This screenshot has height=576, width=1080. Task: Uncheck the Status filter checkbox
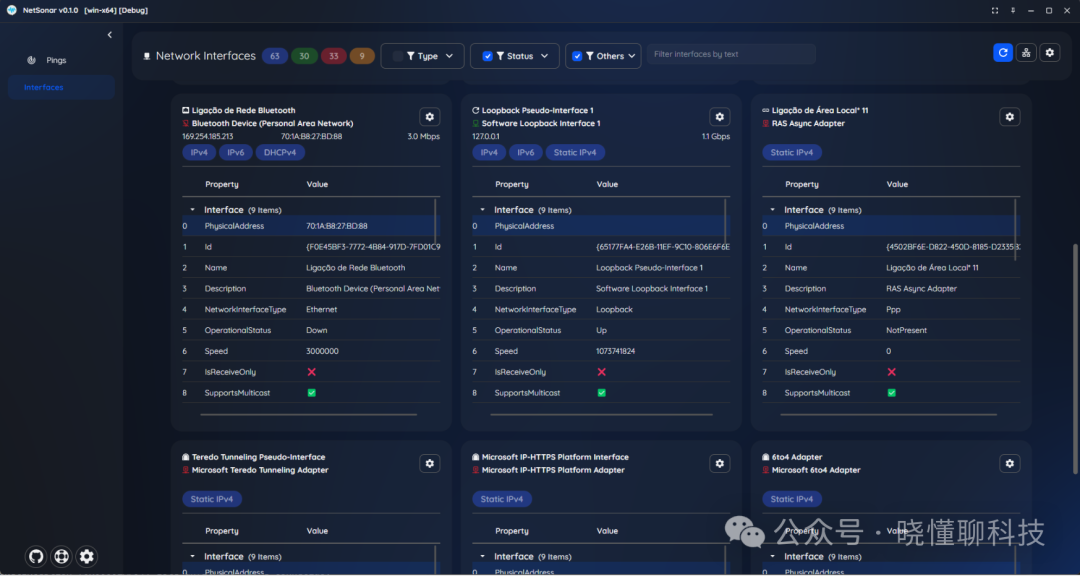pos(487,56)
